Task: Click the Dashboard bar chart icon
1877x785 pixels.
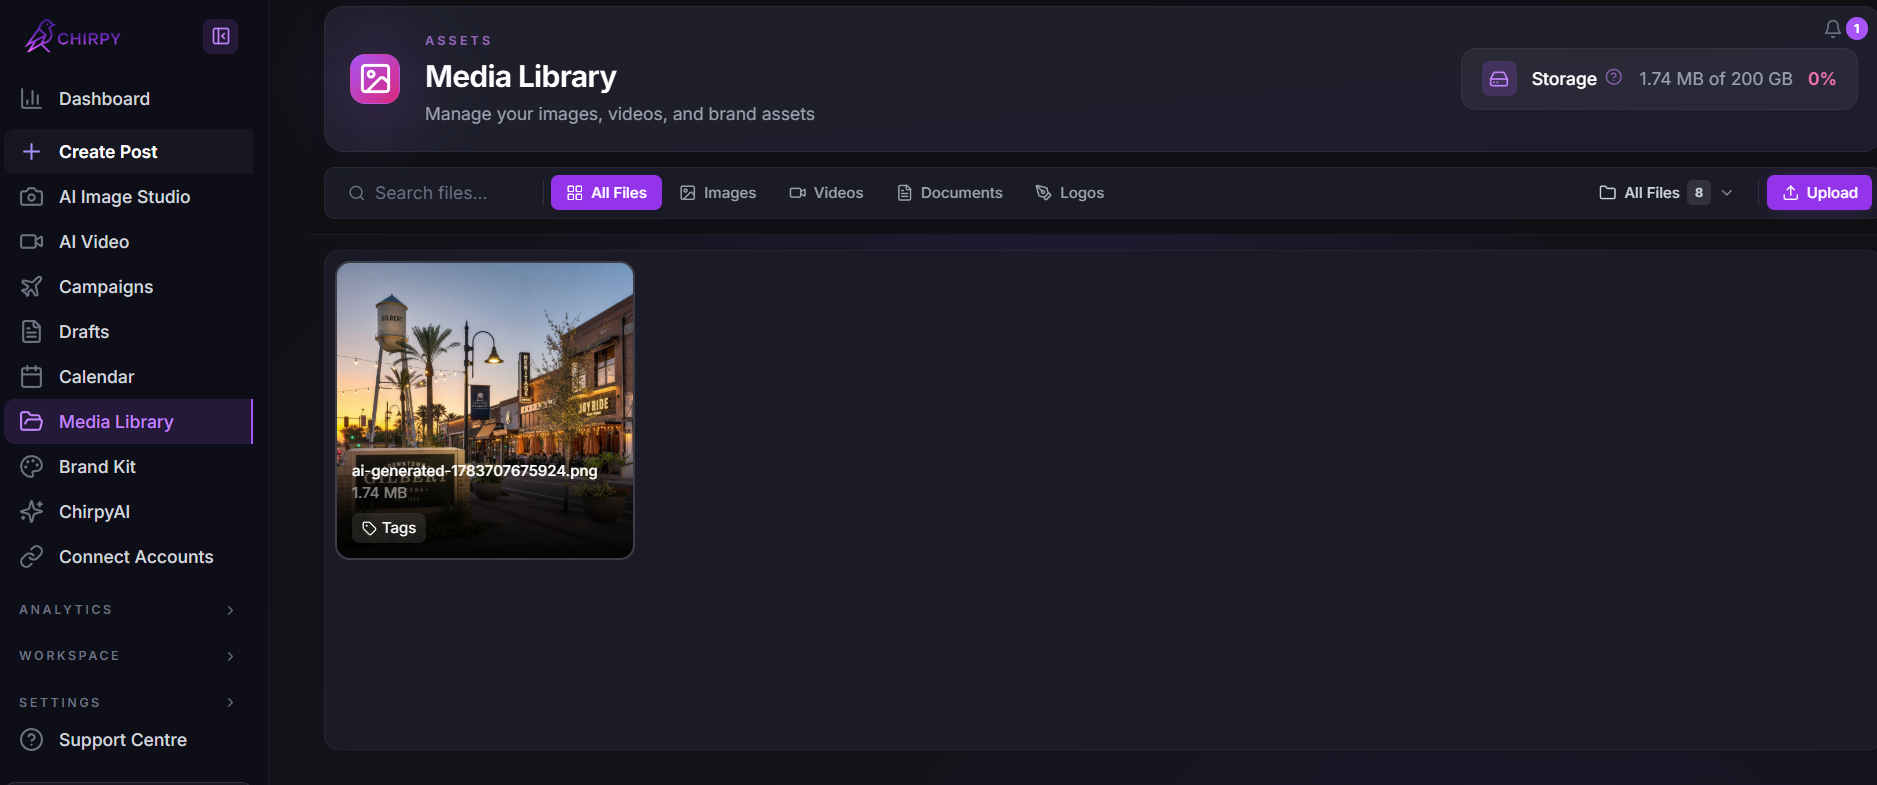Action: click(x=32, y=99)
